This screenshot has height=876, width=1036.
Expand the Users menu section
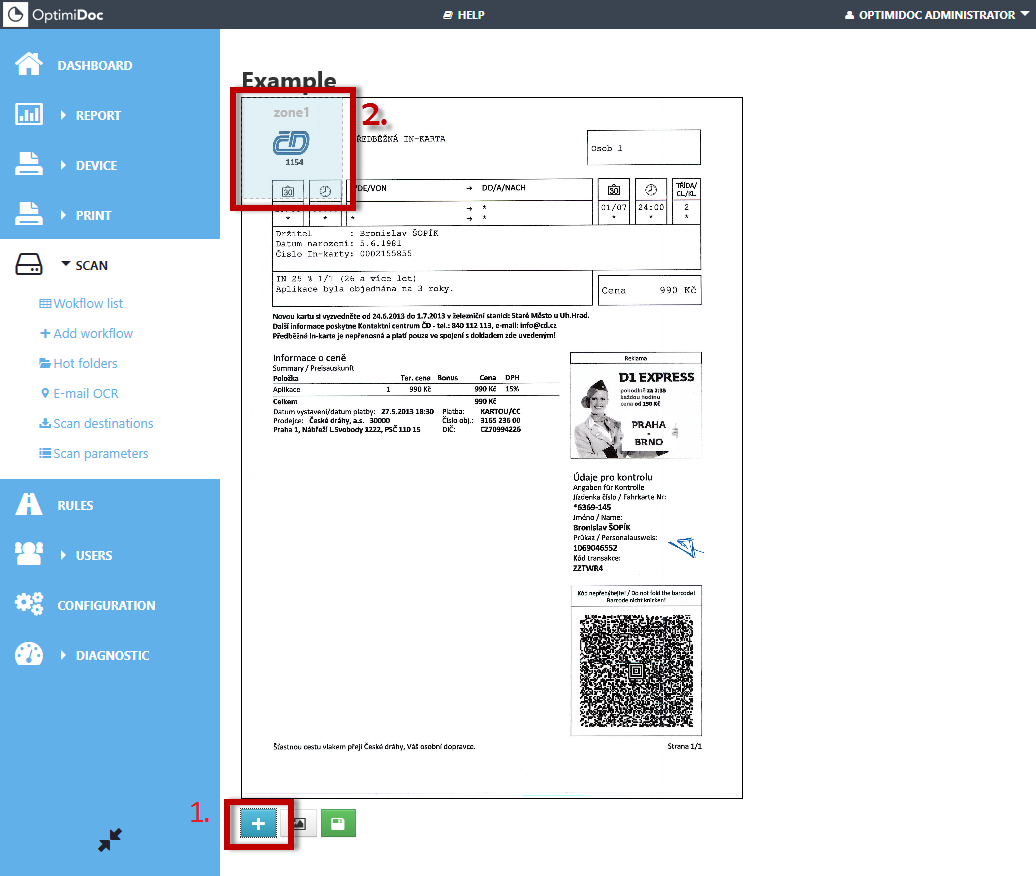click(93, 555)
